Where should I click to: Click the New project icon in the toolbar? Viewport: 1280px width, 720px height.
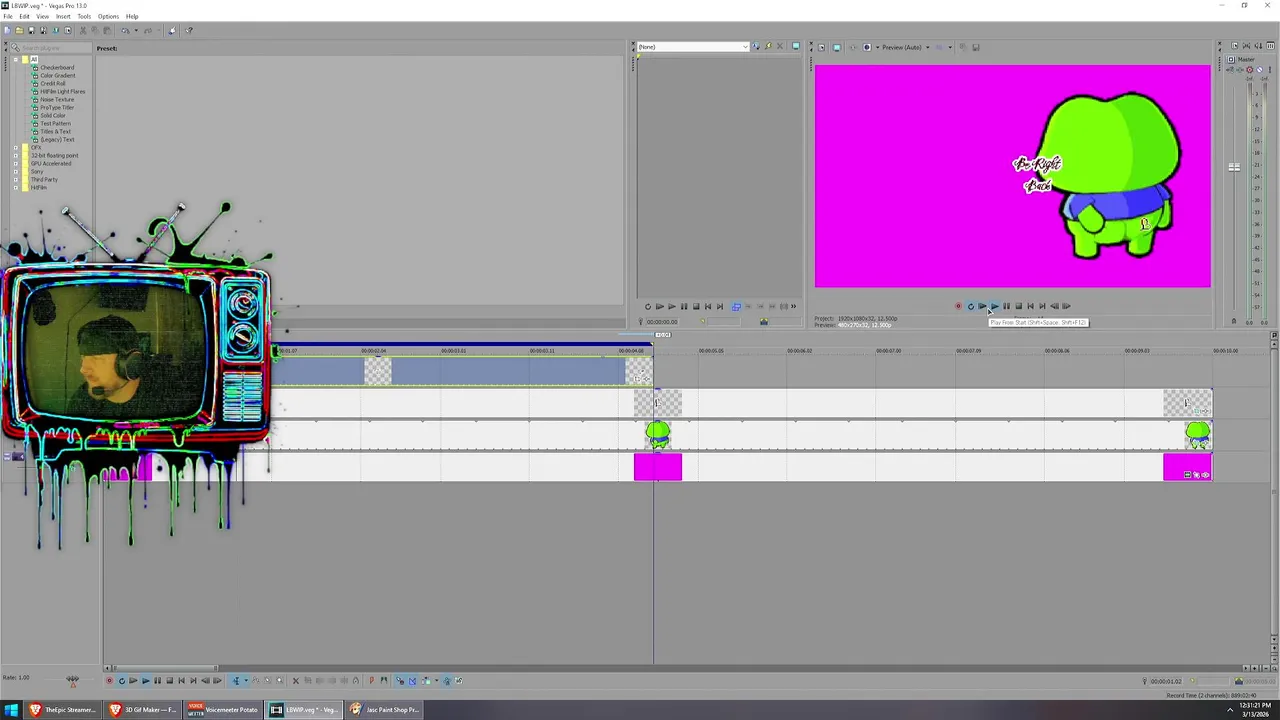(8, 30)
